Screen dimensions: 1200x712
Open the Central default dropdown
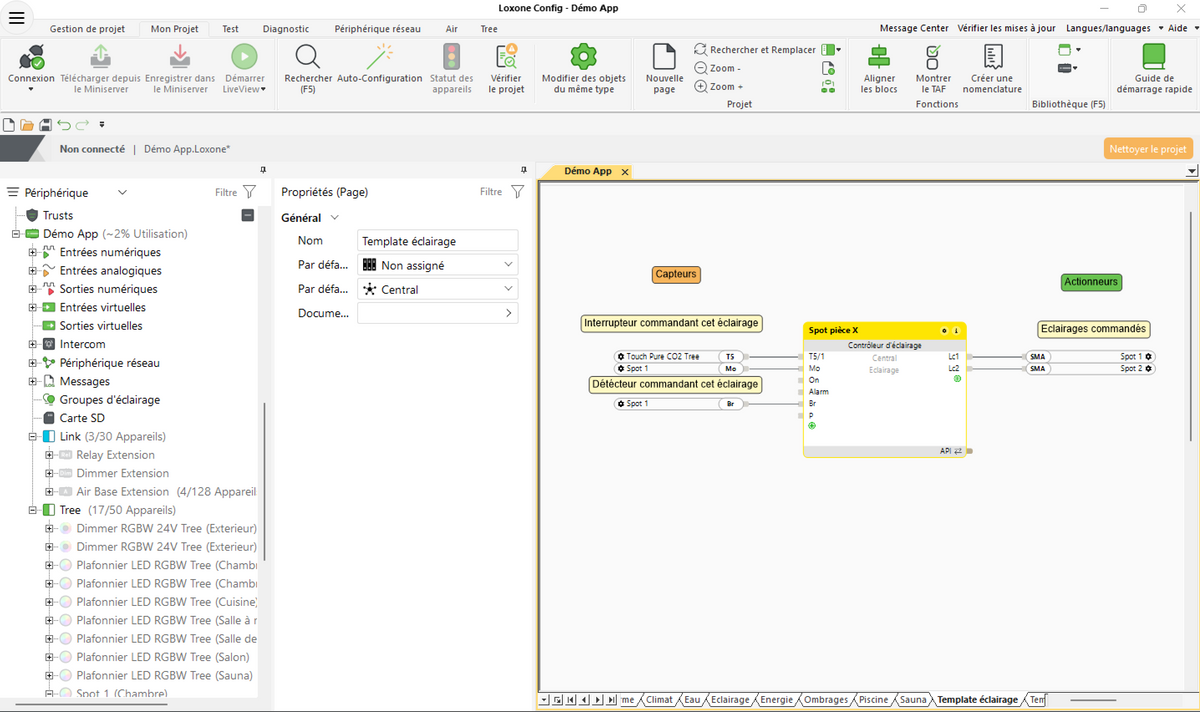pyautogui.click(x=437, y=288)
